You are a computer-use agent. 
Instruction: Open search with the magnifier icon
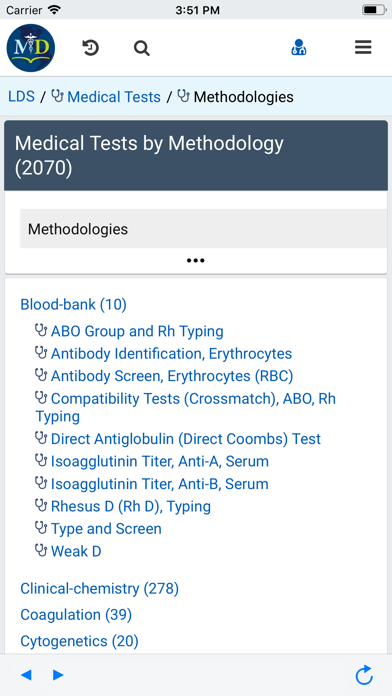click(142, 48)
